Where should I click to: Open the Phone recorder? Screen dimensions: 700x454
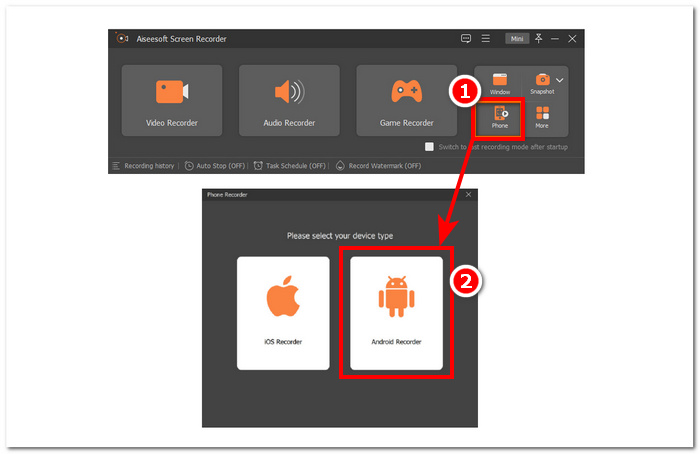(499, 117)
